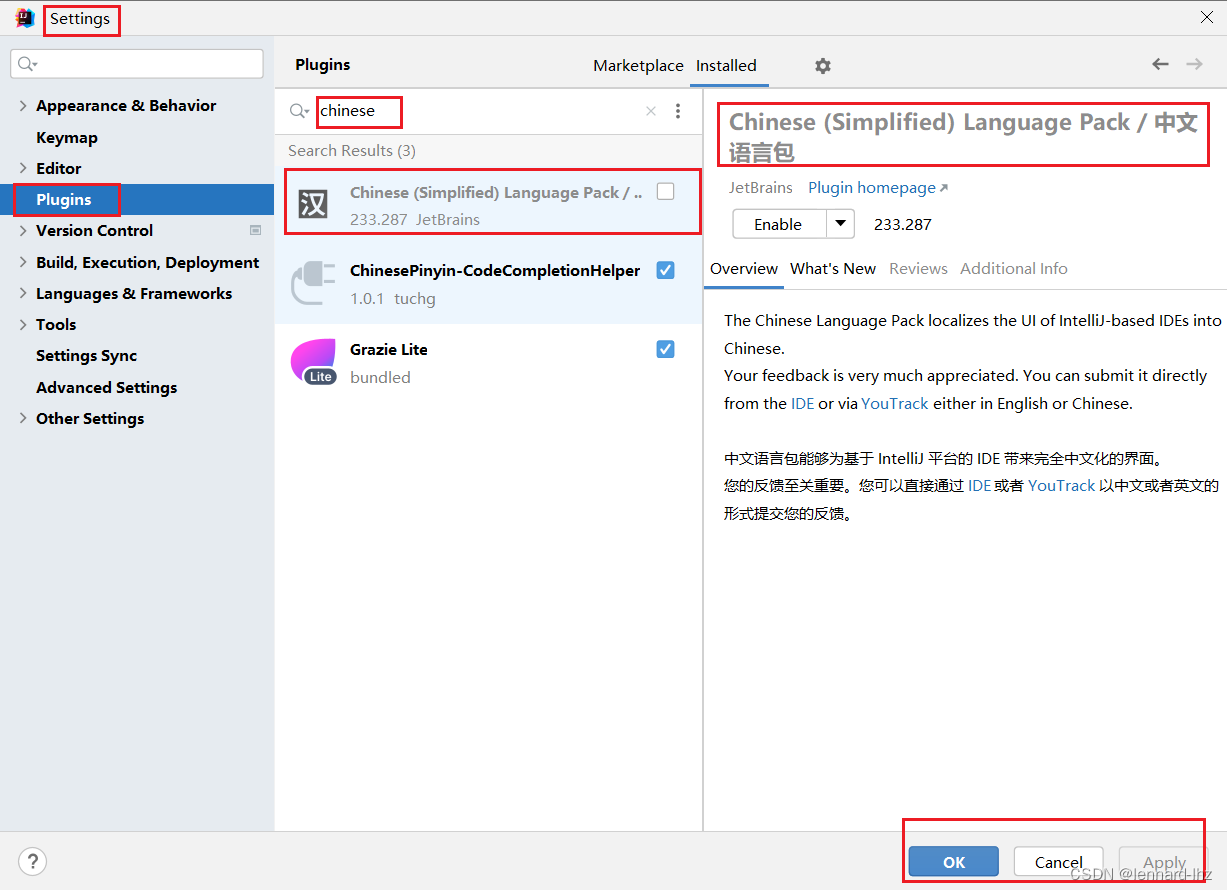Click the bundled label under Grazie Lite
Screen dimensions: 1227x890
(380, 377)
